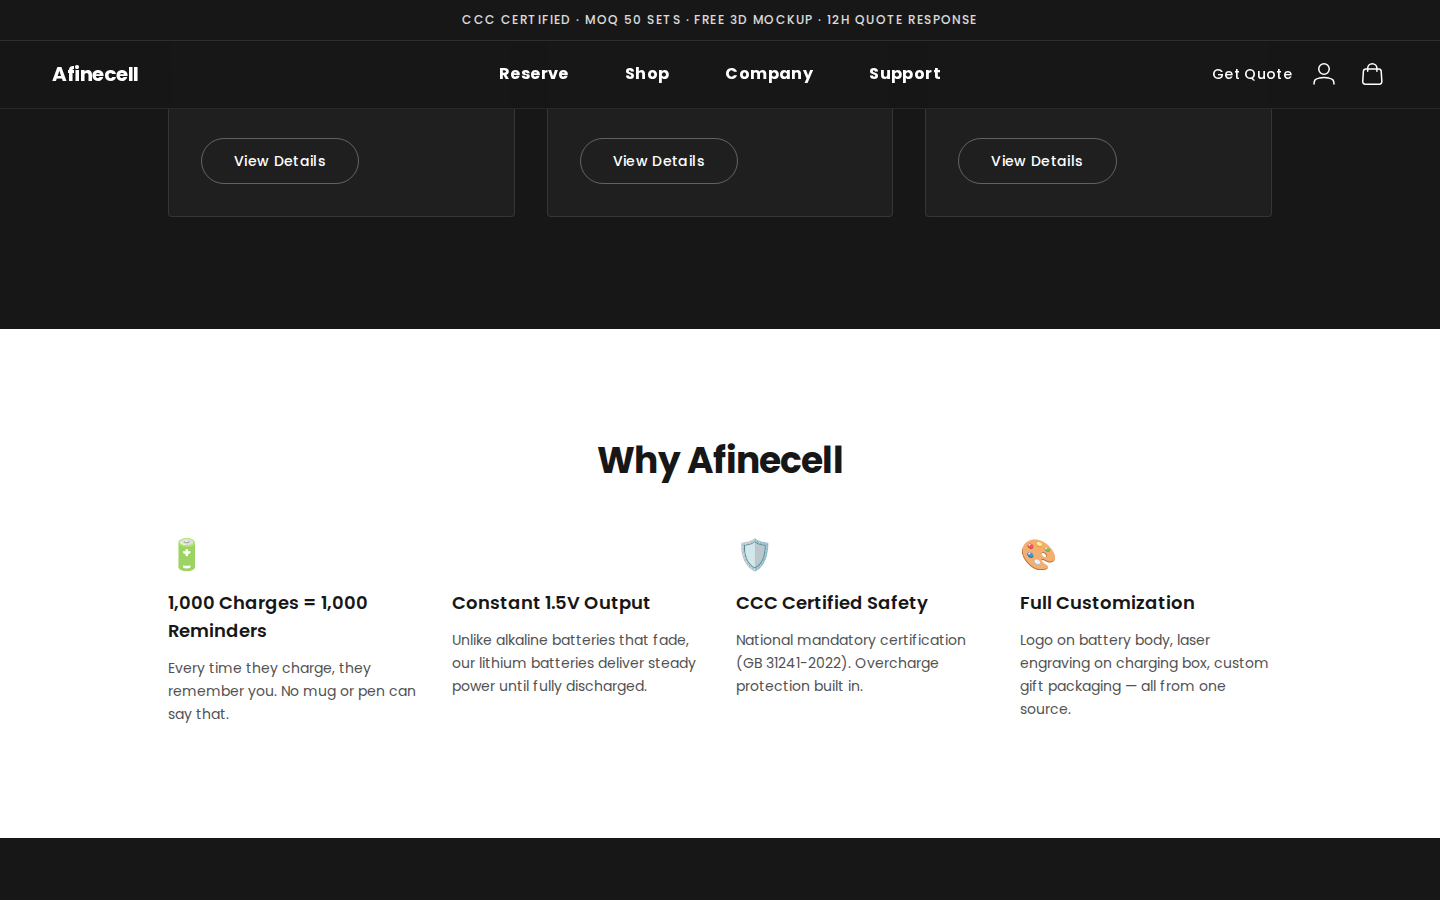The image size is (1440, 900).
Task: Click the "Every time they charge" description
Action: pyautogui.click(x=292, y=691)
